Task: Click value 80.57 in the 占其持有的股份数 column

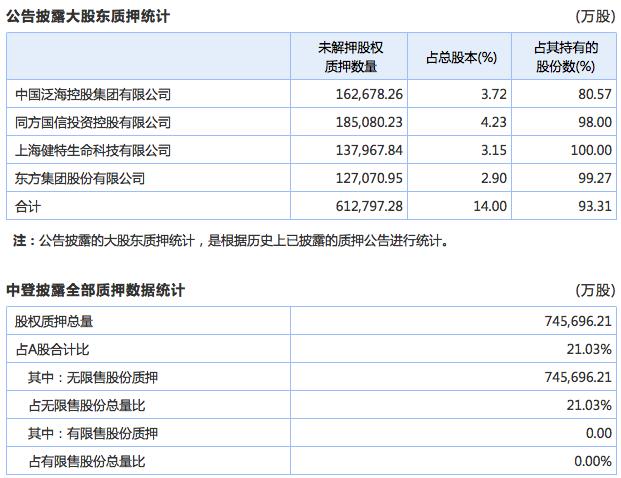Action: click(595, 94)
